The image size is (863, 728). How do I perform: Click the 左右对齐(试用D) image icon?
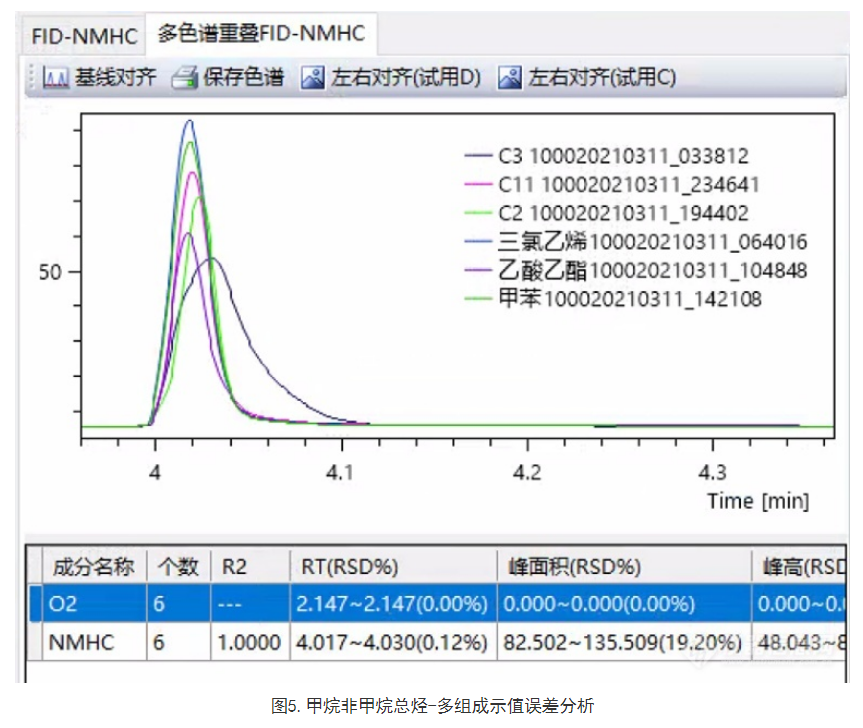(313, 78)
